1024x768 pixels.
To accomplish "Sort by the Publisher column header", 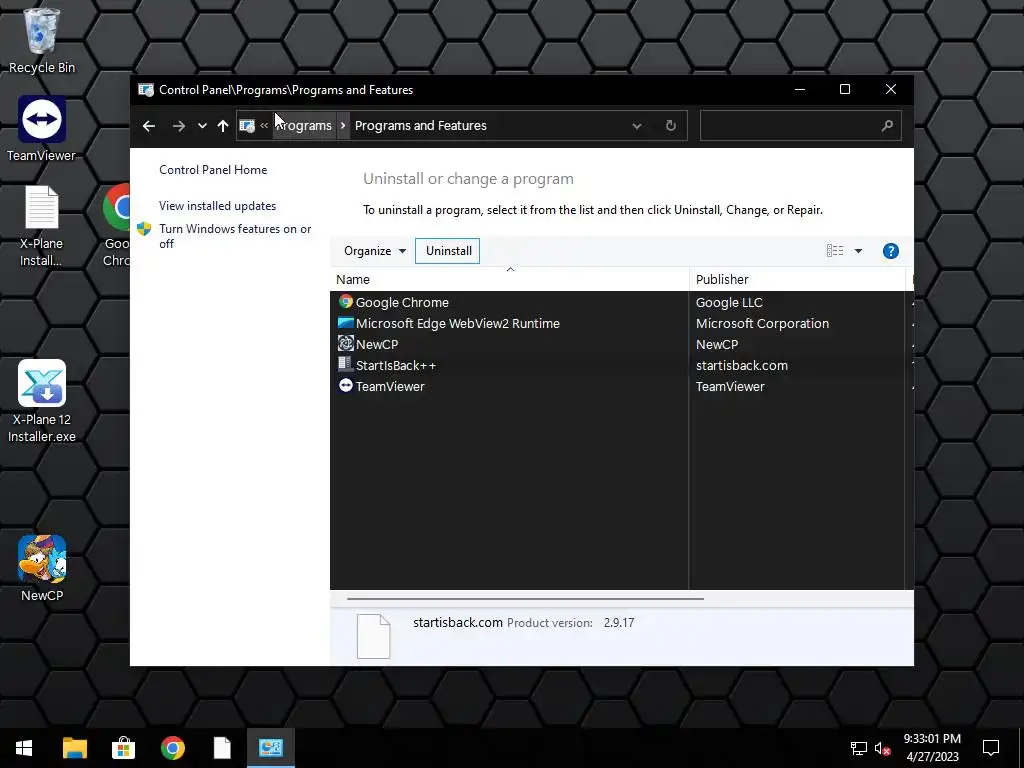I will [x=797, y=280].
